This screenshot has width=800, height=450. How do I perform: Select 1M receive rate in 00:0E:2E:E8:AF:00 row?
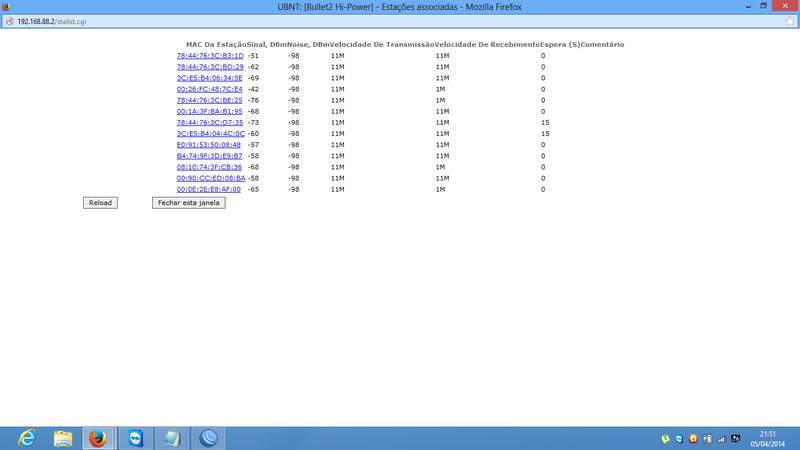point(440,189)
